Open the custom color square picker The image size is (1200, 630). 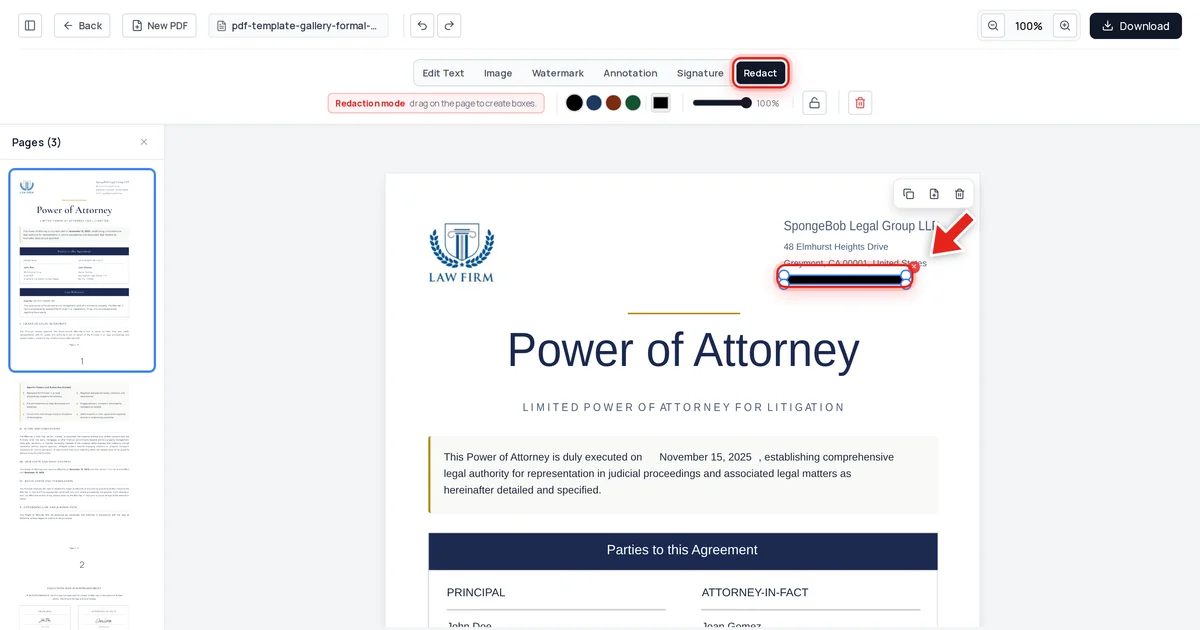pos(661,103)
